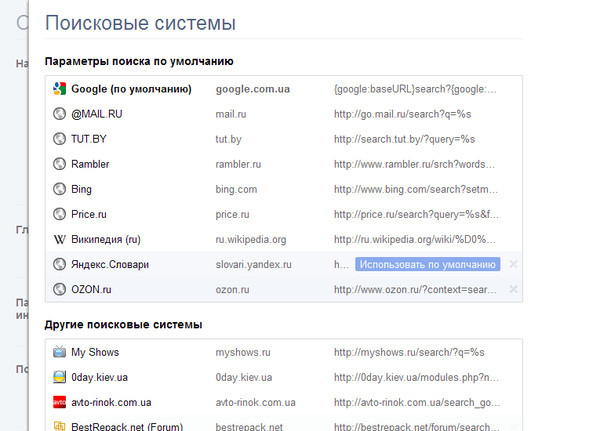This screenshot has height=431, width=600.
Task: Select the @MAIL.RU engine name
Action: pos(97,114)
